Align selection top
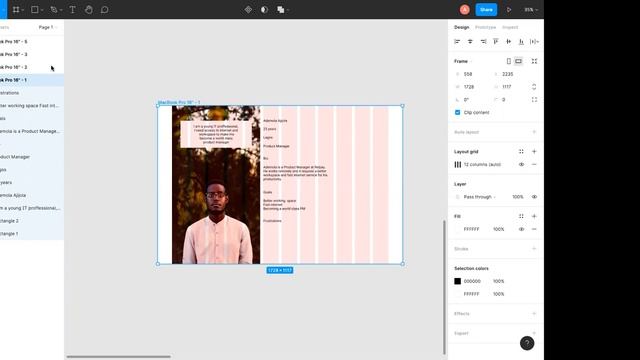The image size is (640, 360). click(x=496, y=41)
